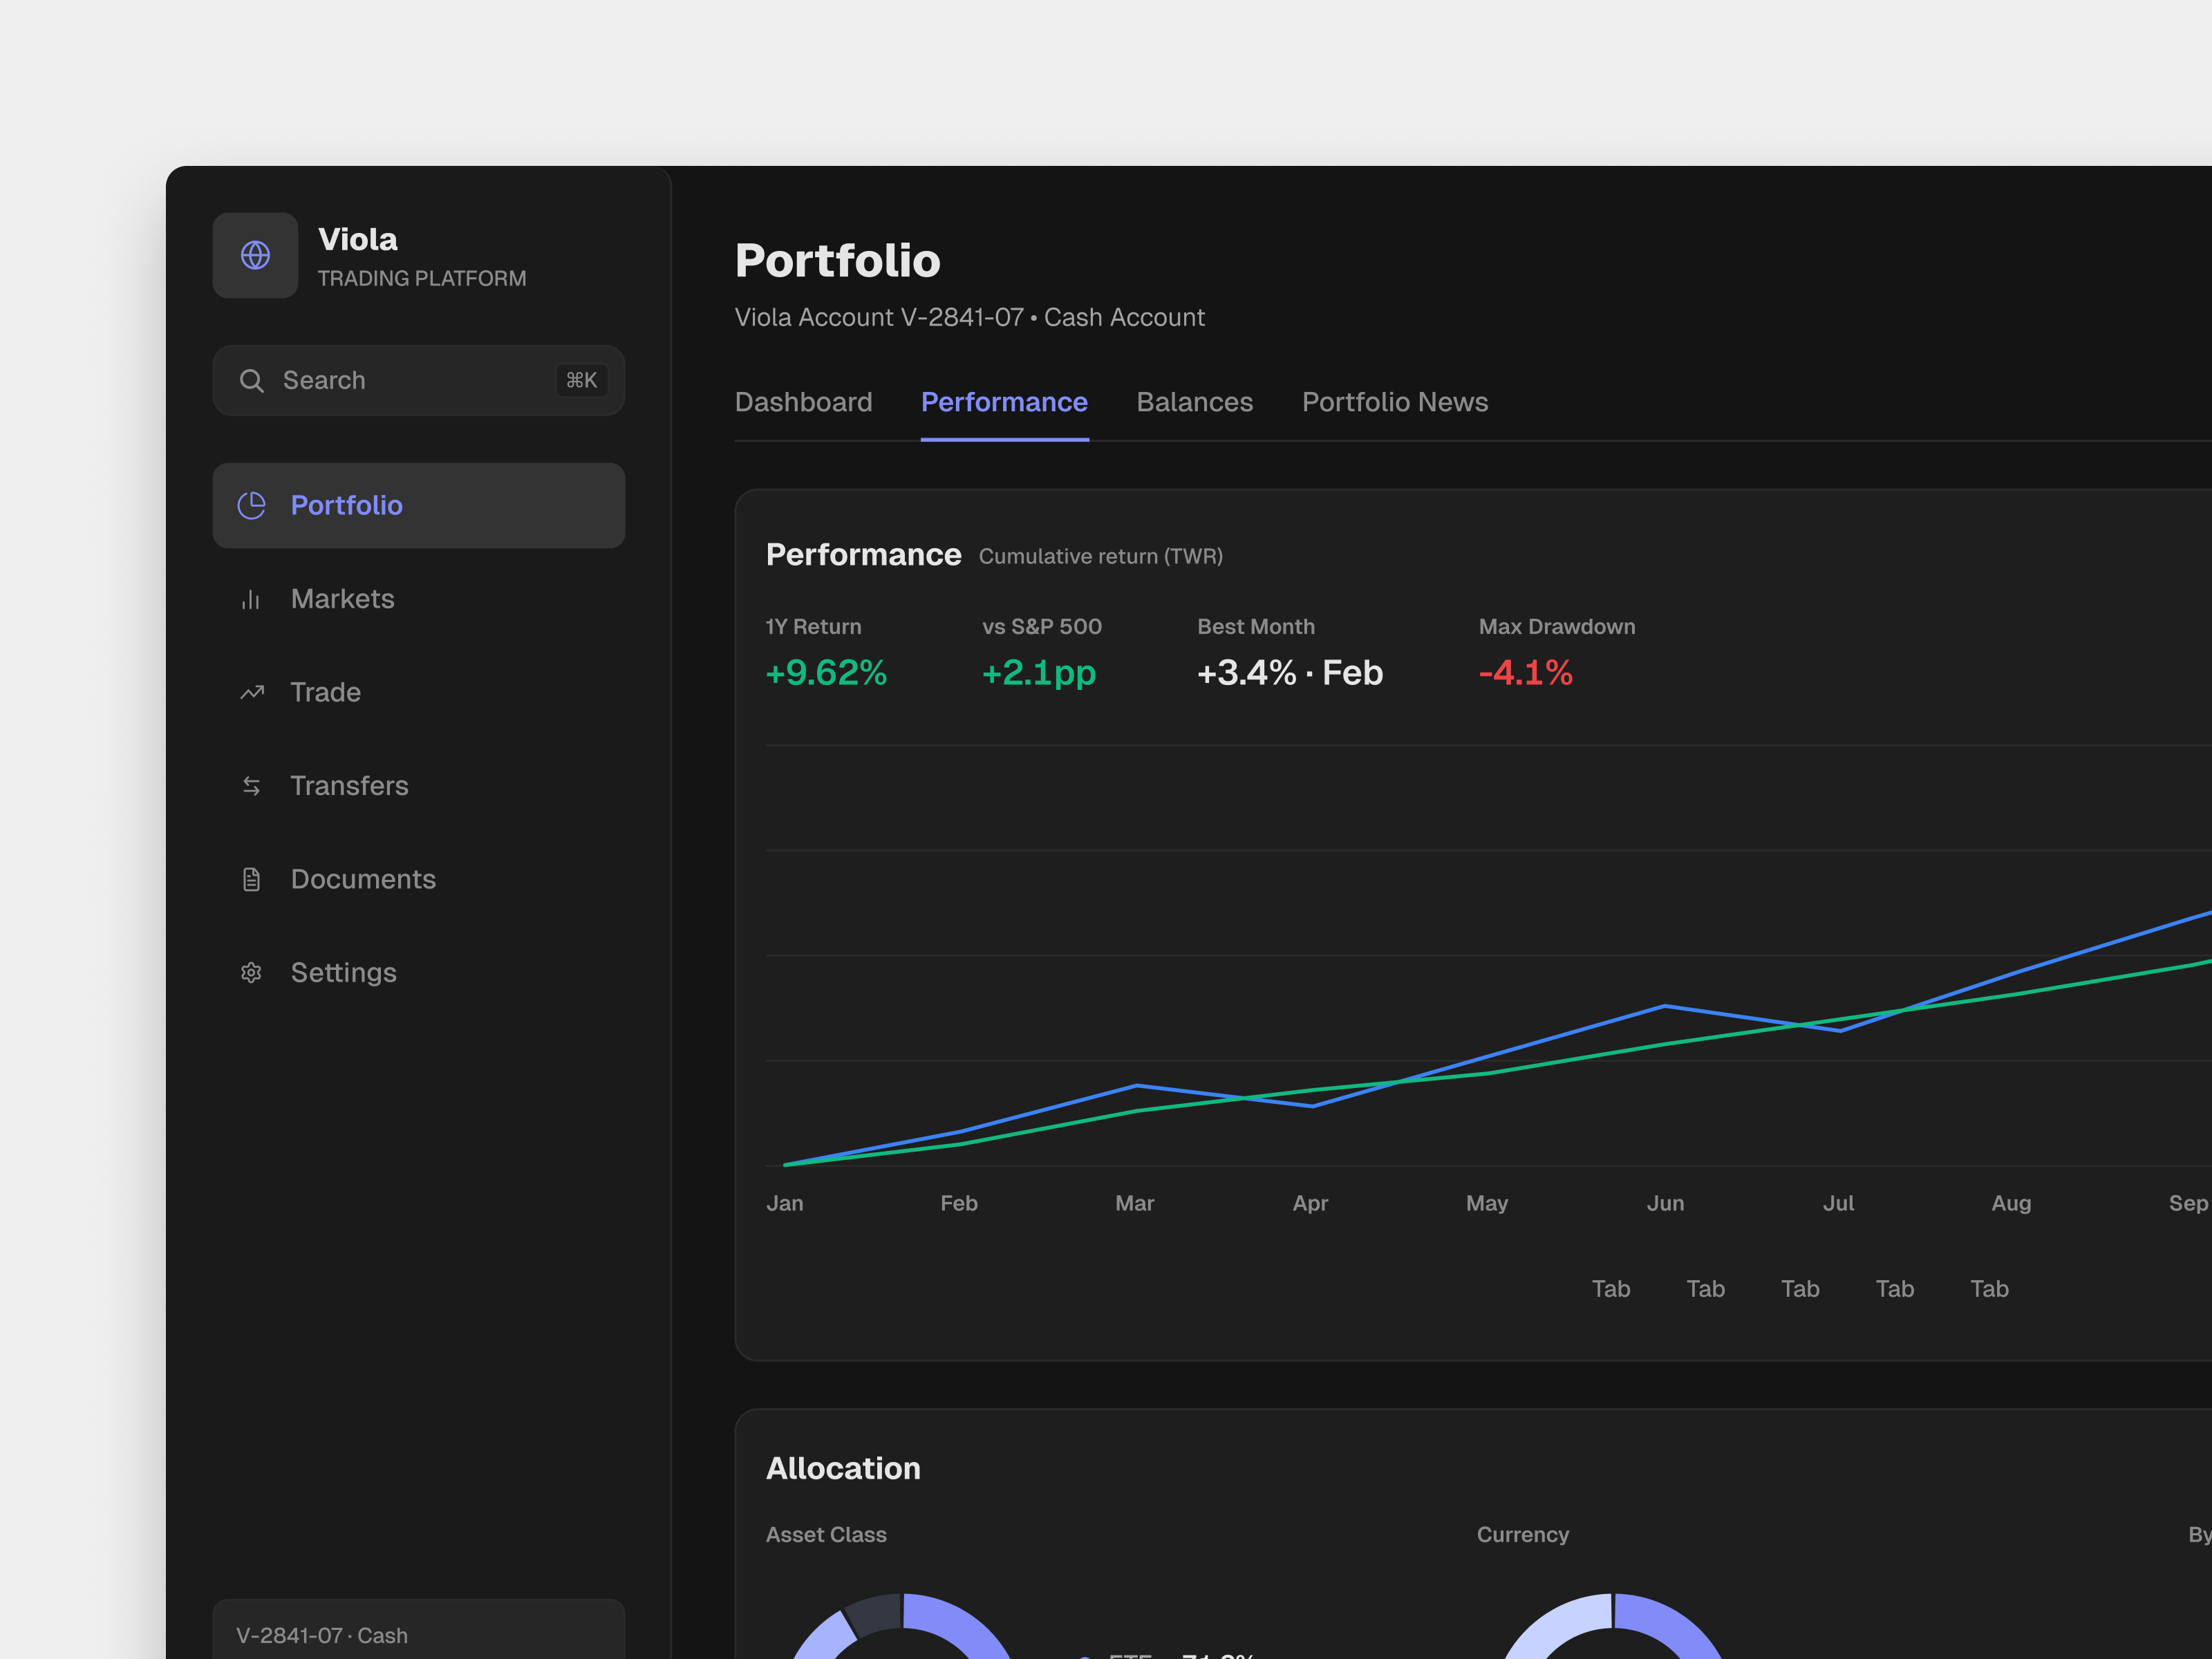The image size is (2212, 1659).
Task: Click the Transfers swap arrows icon
Action: point(251,786)
